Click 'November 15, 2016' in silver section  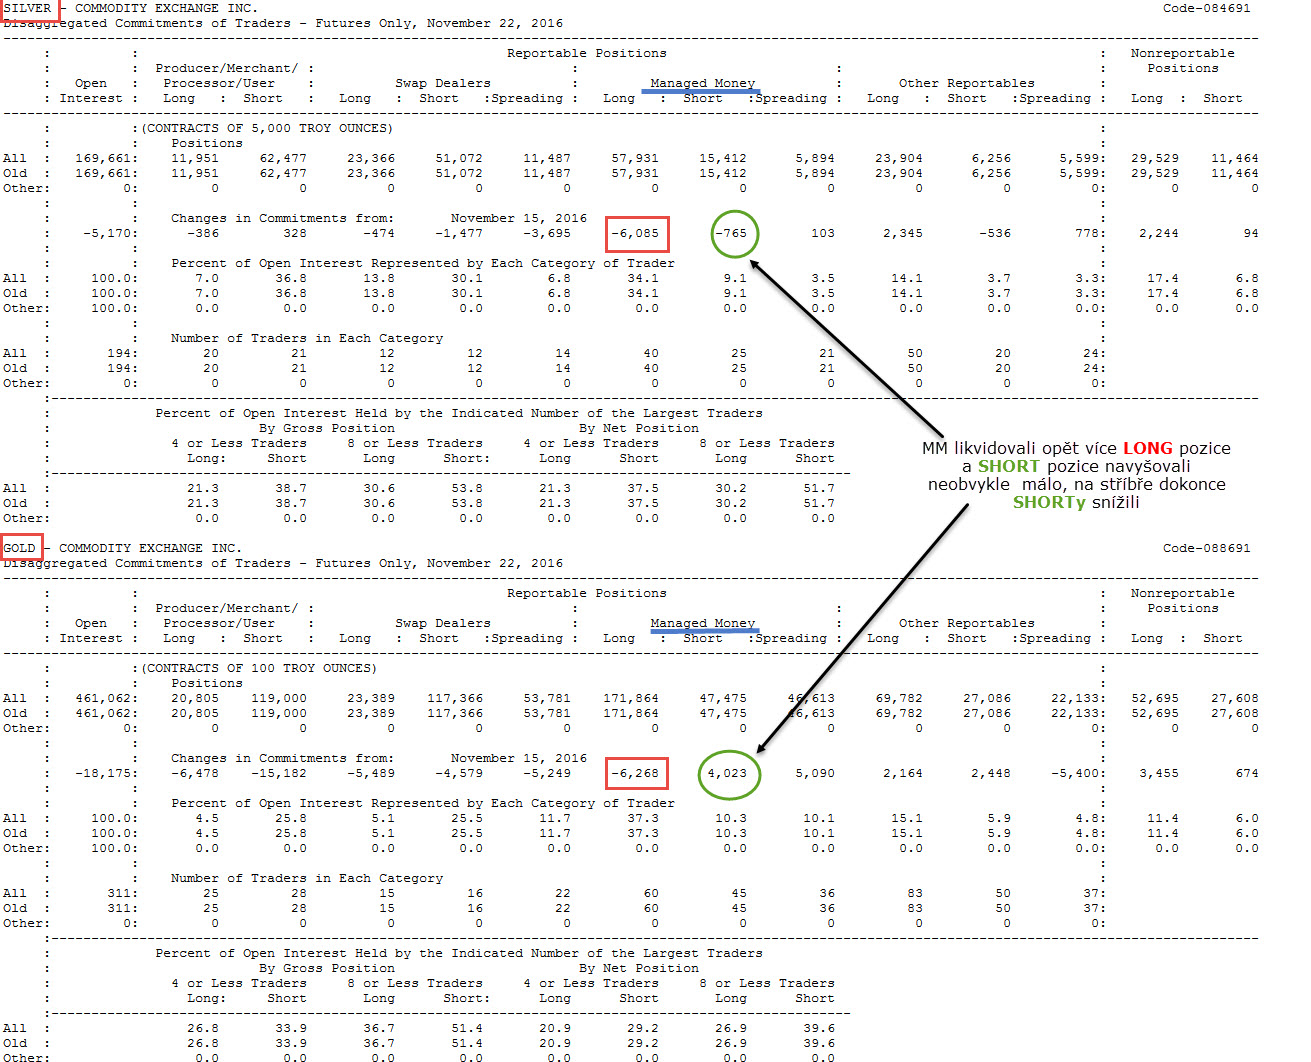518,218
